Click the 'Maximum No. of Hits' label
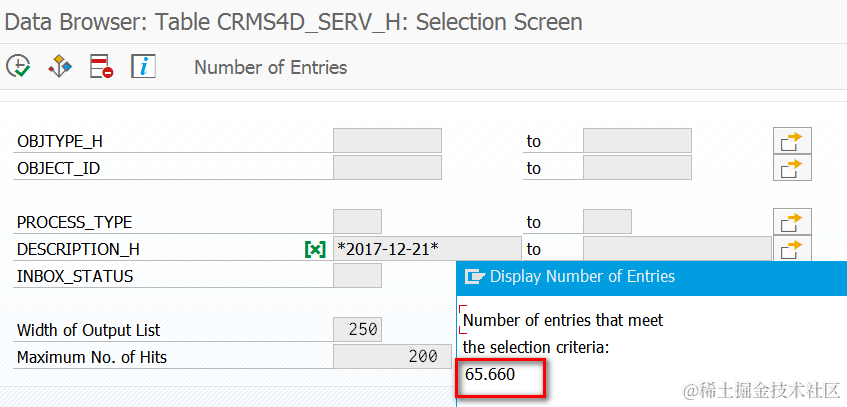Screen dimensions: 847x407 pyautogui.click(x=92, y=357)
